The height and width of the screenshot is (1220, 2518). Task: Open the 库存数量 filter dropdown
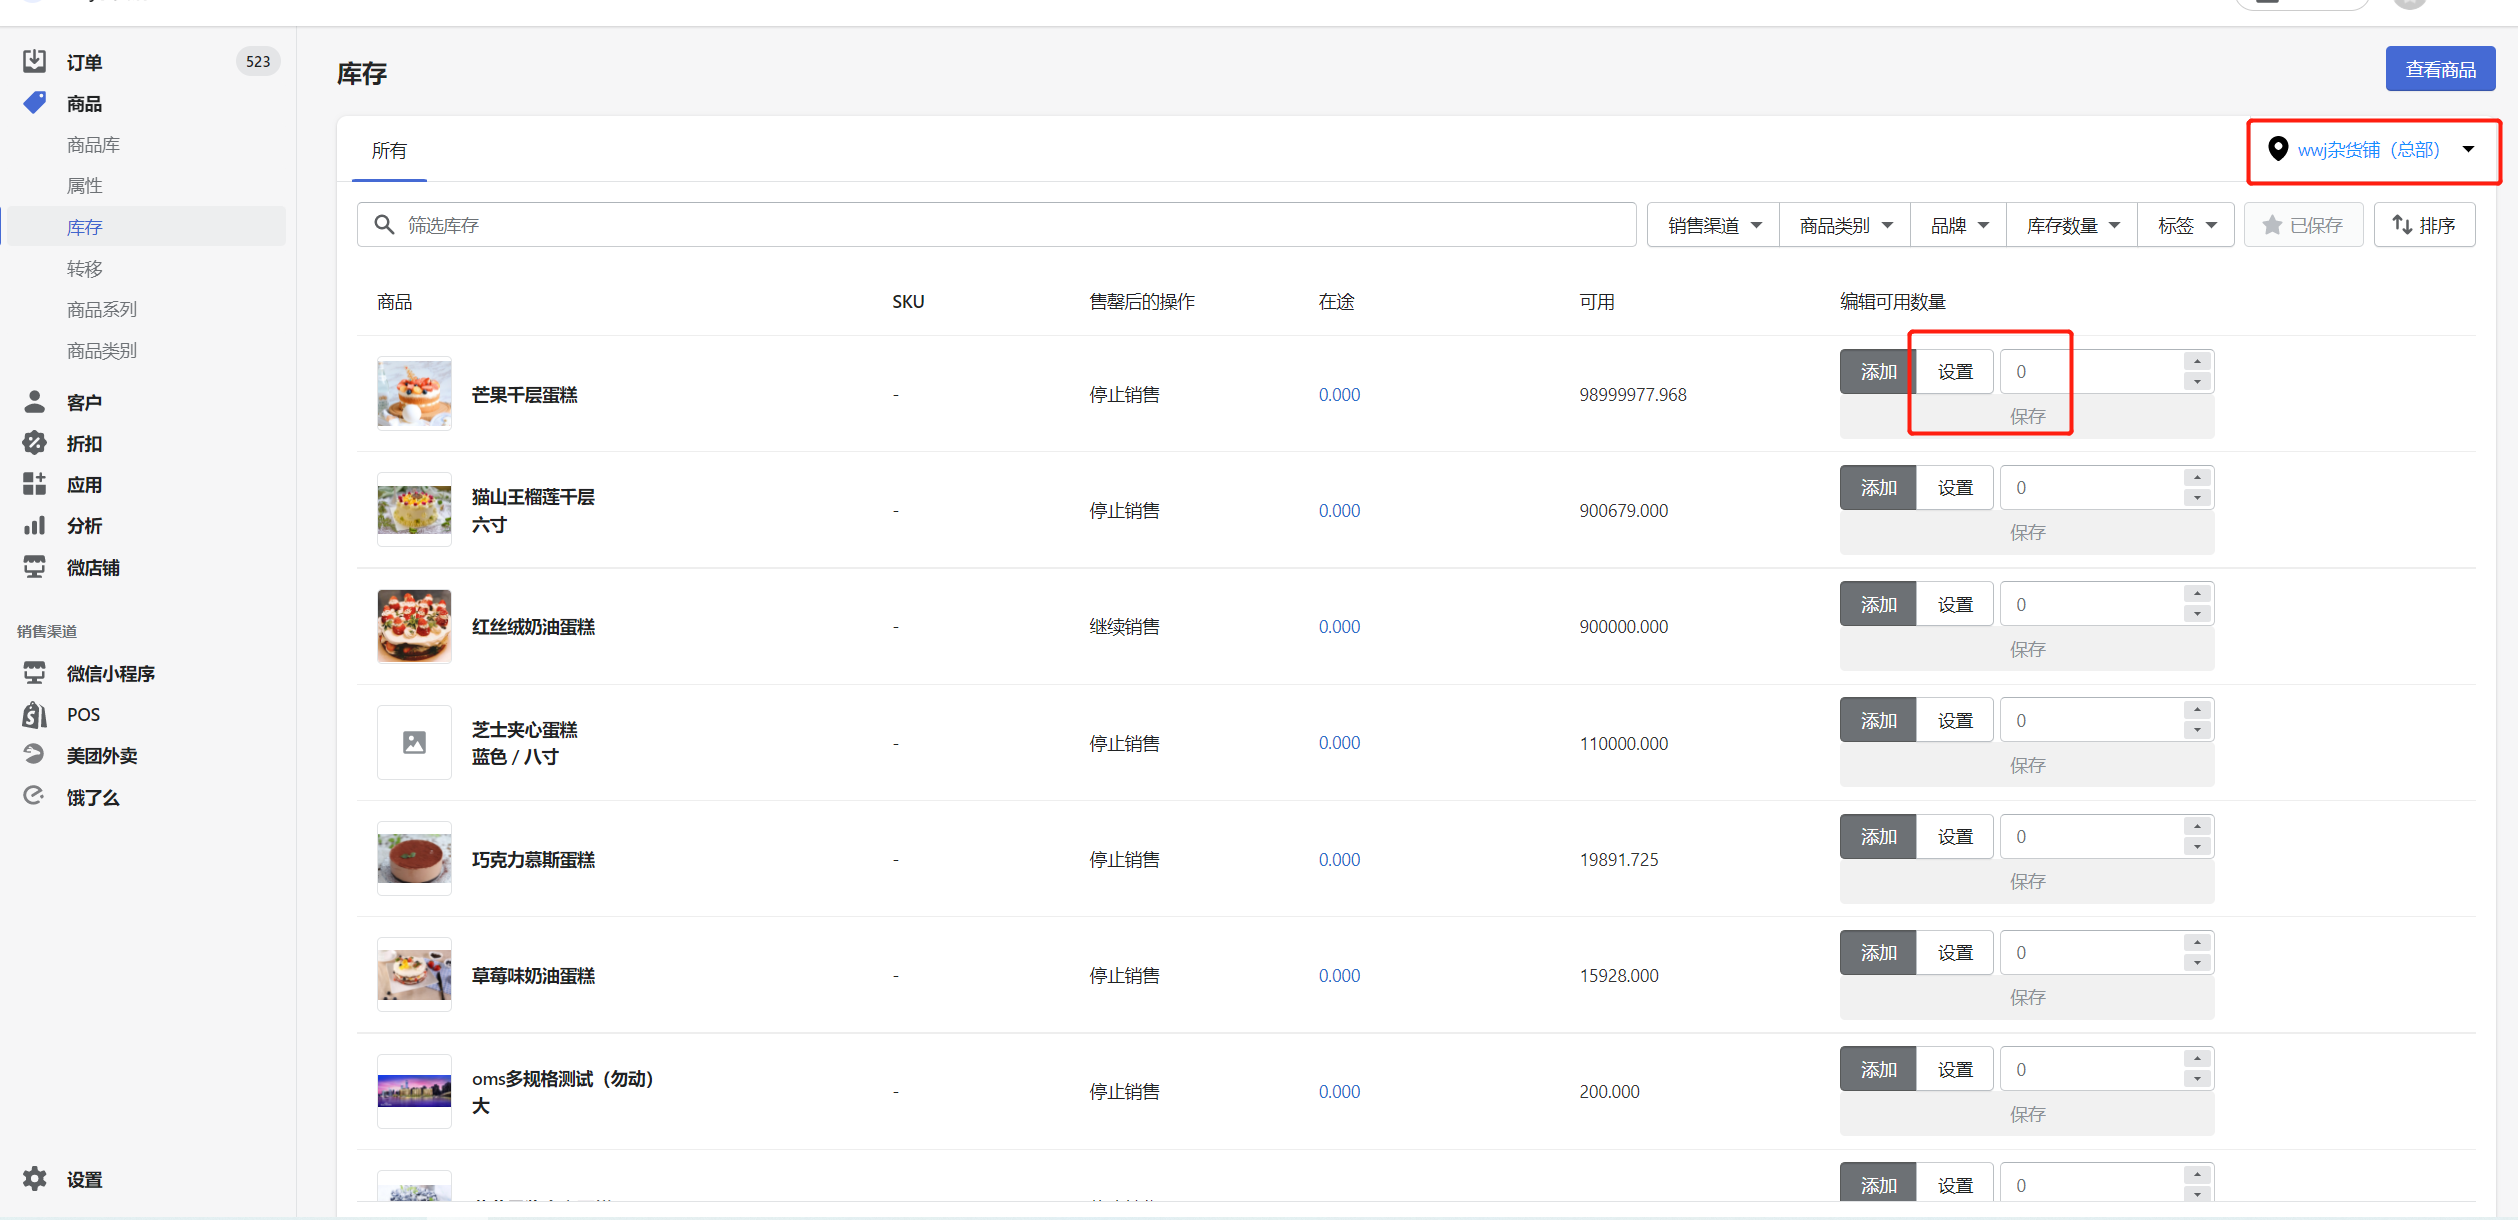coord(2071,226)
